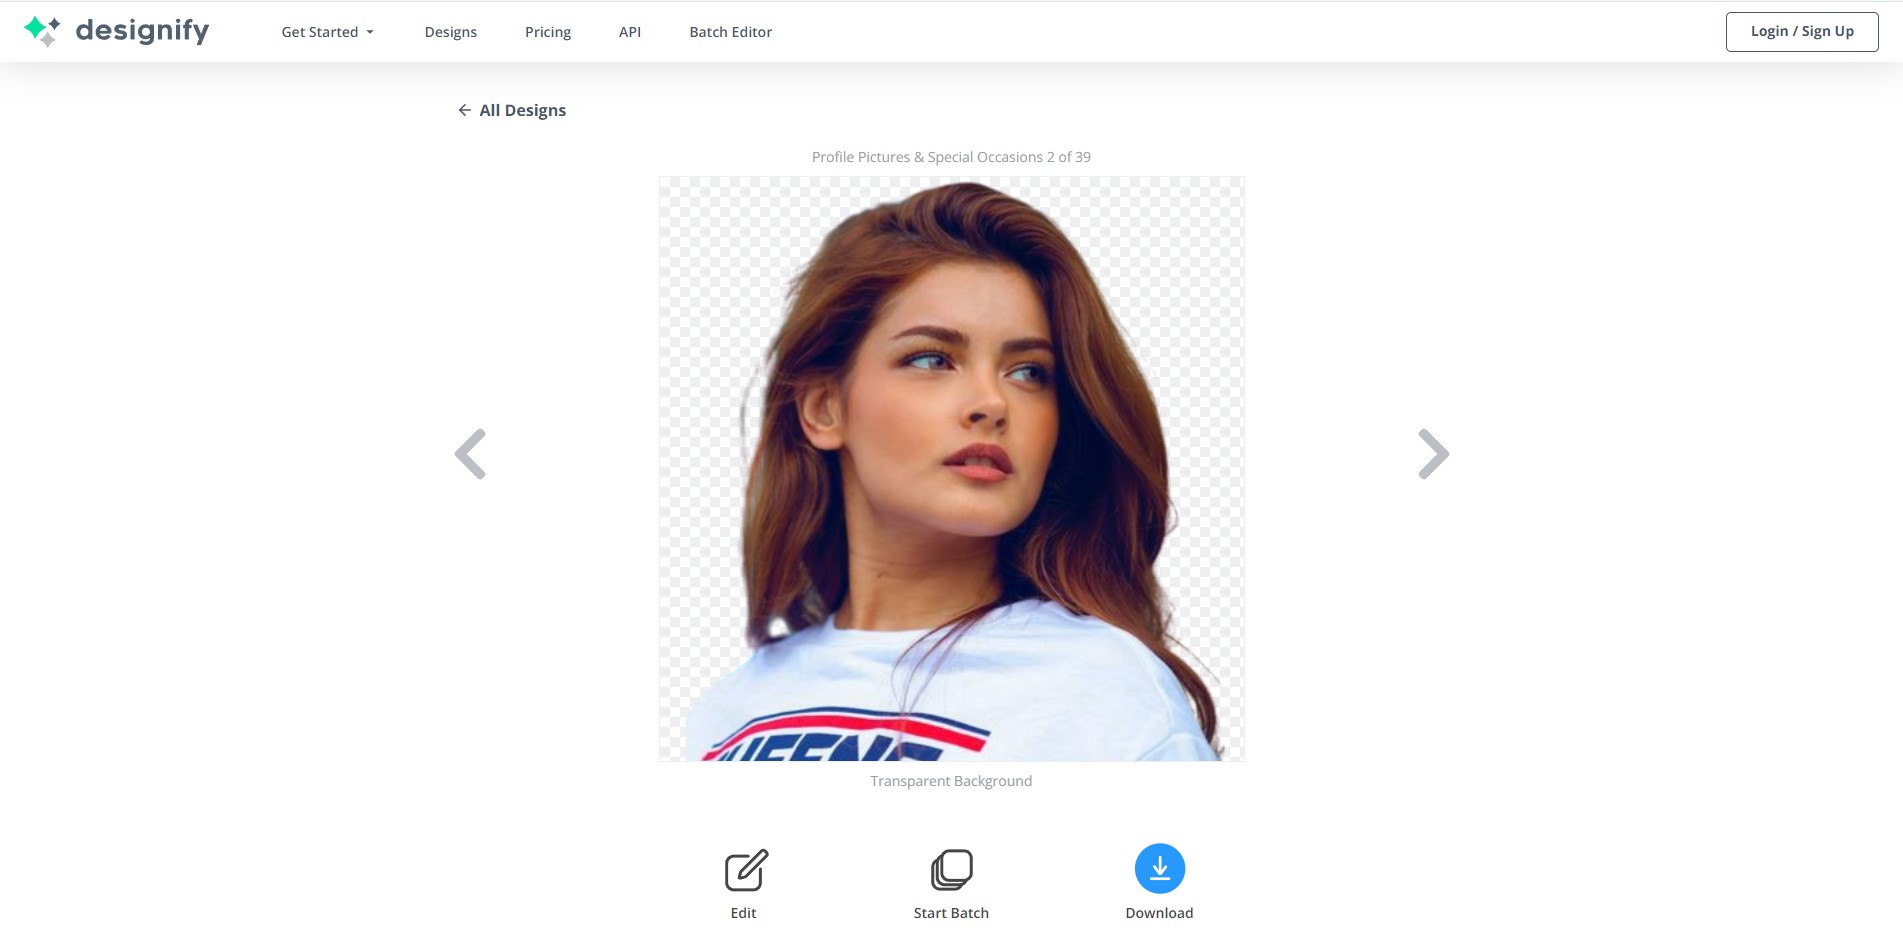Image resolution: width=1903 pixels, height=945 pixels.
Task: Click the Start Batch stacked-squares icon
Action: coord(952,870)
